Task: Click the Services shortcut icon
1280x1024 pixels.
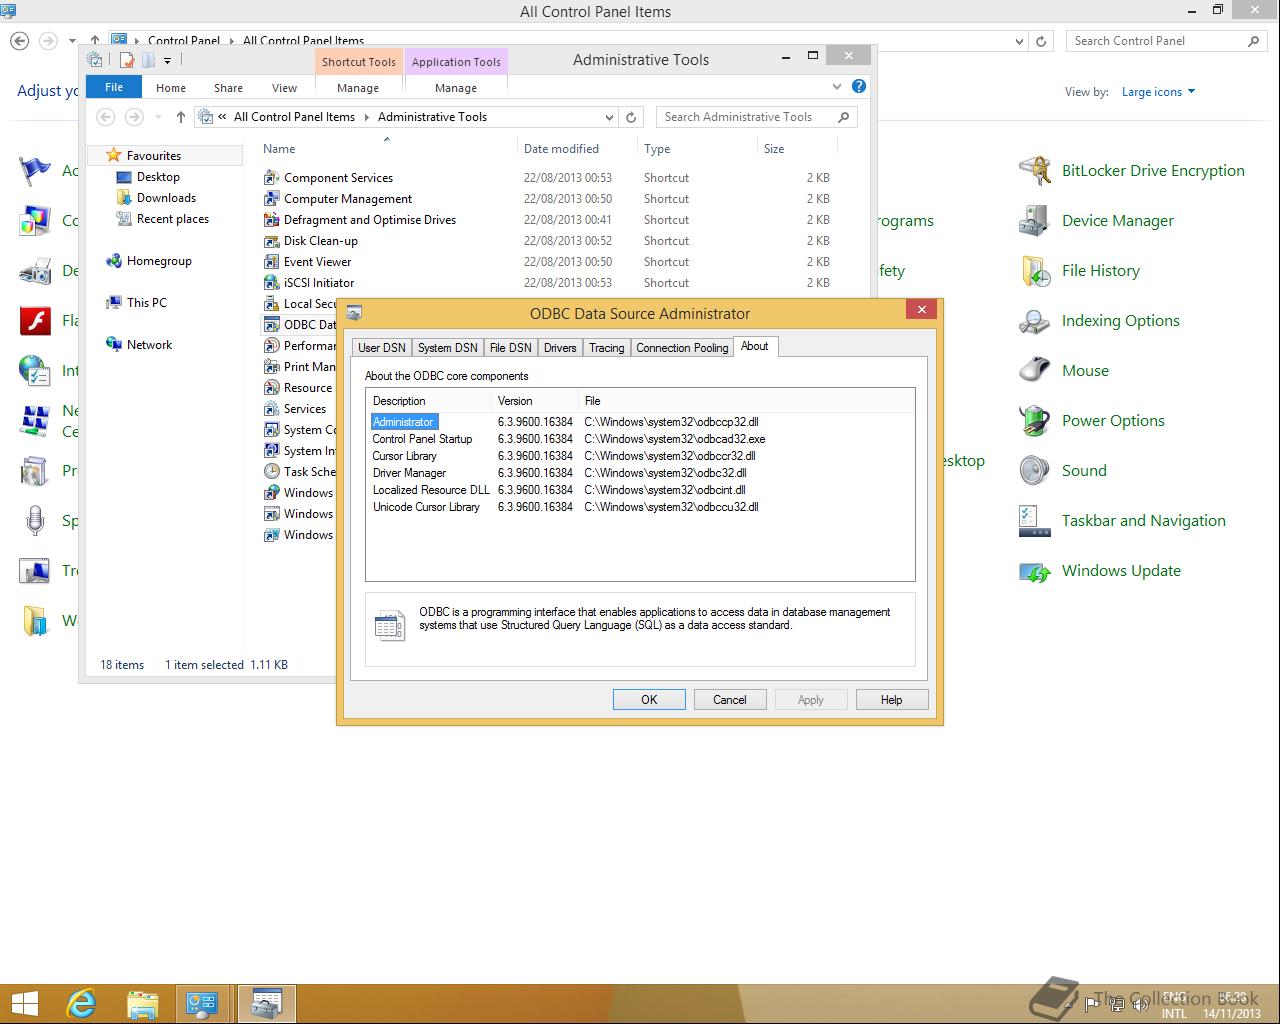Action: (271, 409)
